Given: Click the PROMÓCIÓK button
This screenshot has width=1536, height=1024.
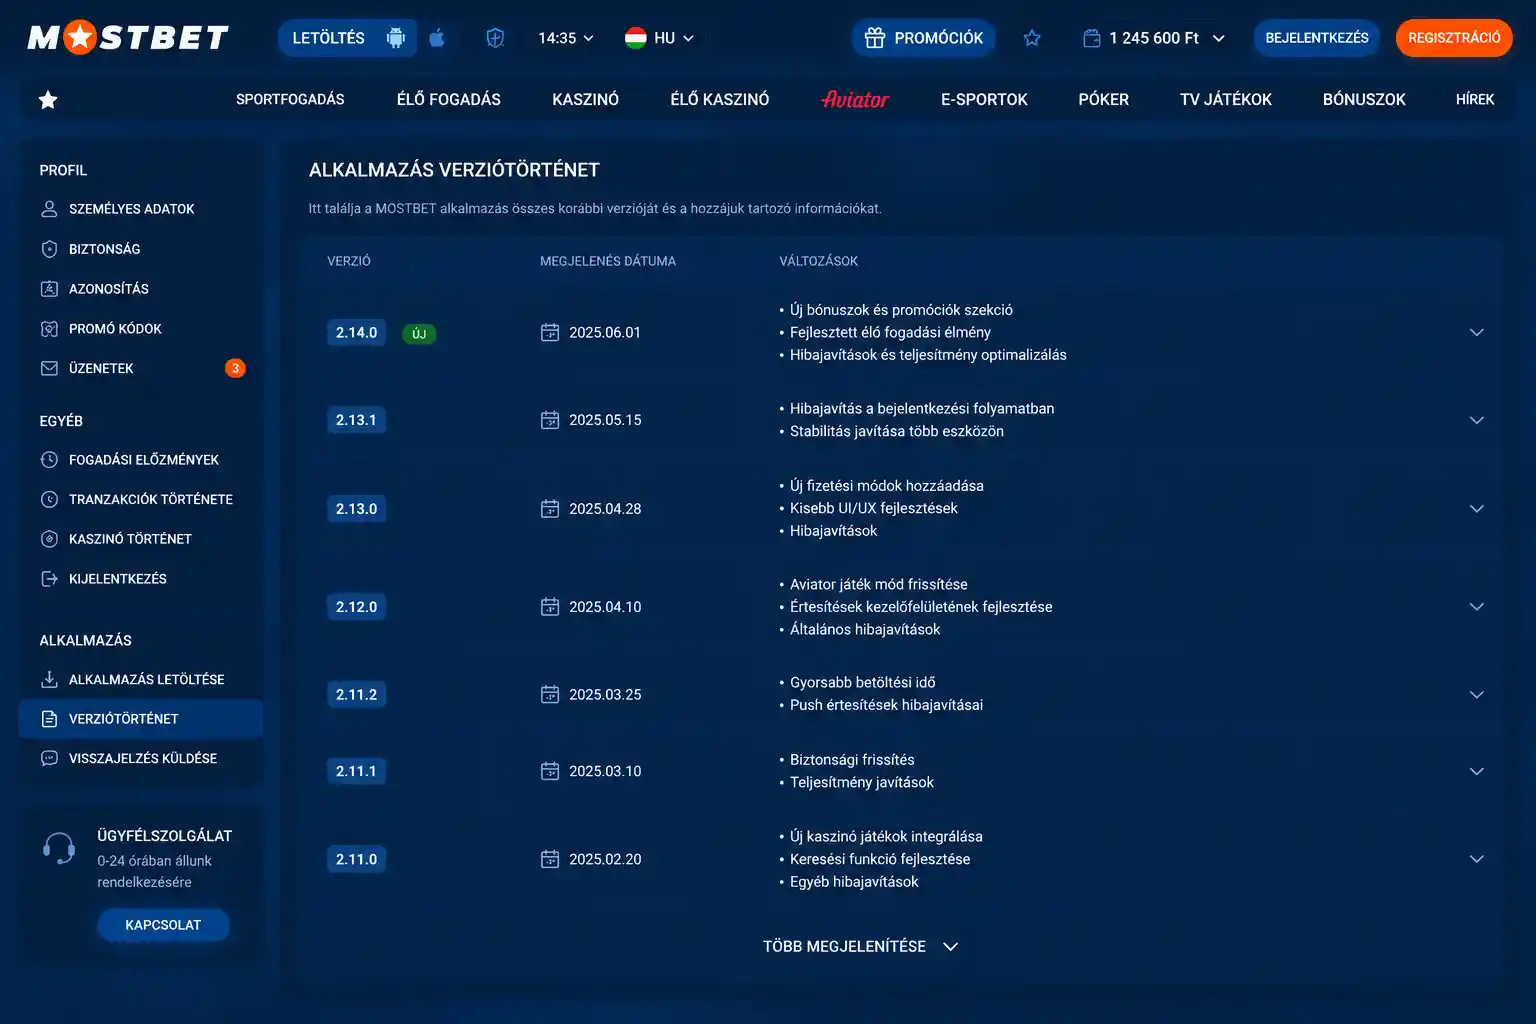Looking at the screenshot, I should pos(924,38).
